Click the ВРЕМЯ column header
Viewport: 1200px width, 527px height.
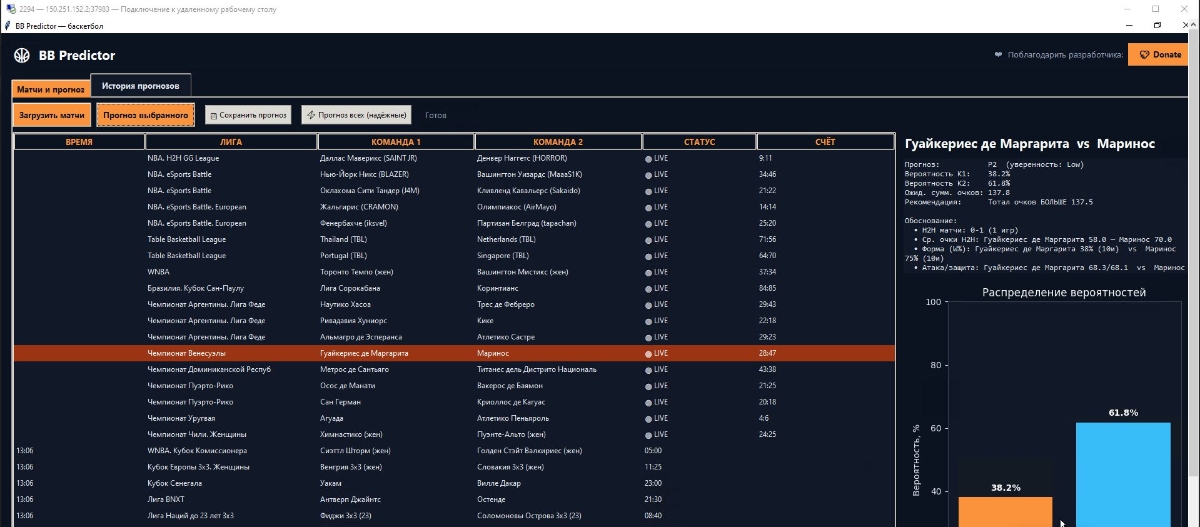point(79,142)
